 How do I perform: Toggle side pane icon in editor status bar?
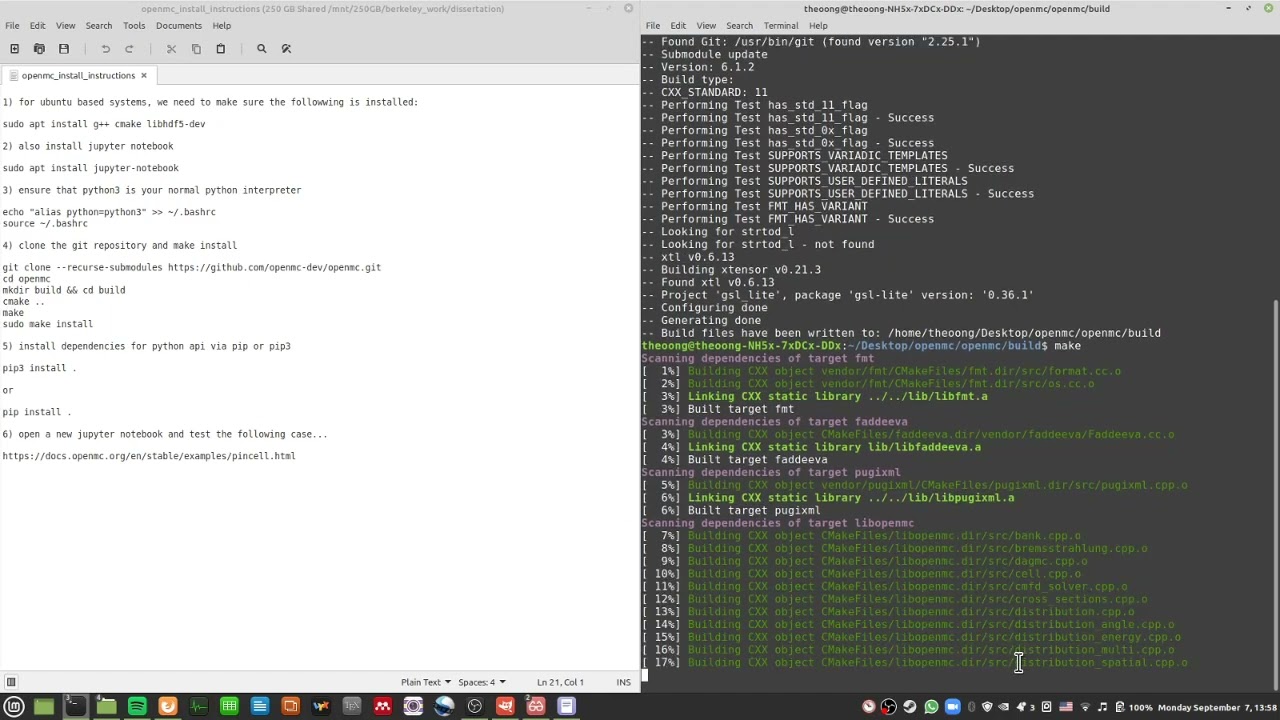[11, 682]
